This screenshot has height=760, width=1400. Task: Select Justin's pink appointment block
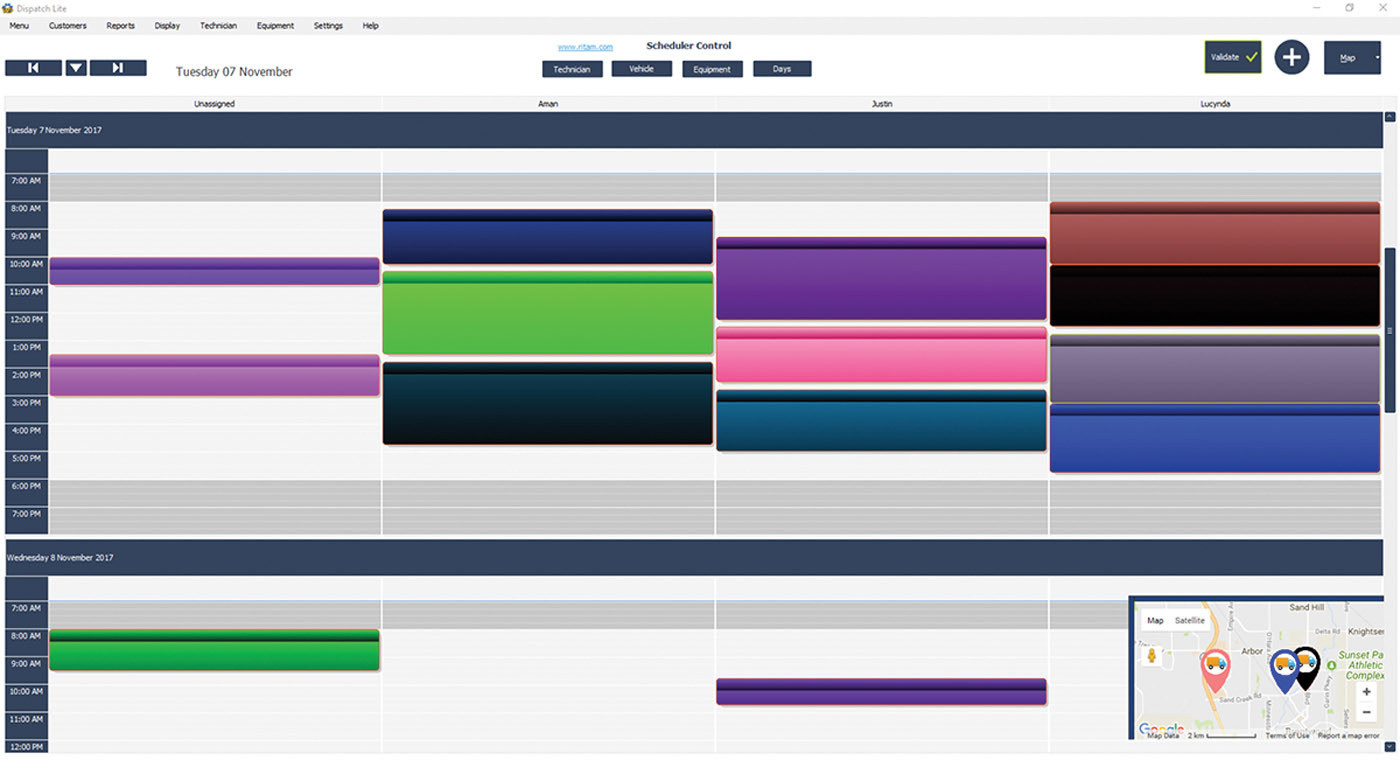click(881, 355)
